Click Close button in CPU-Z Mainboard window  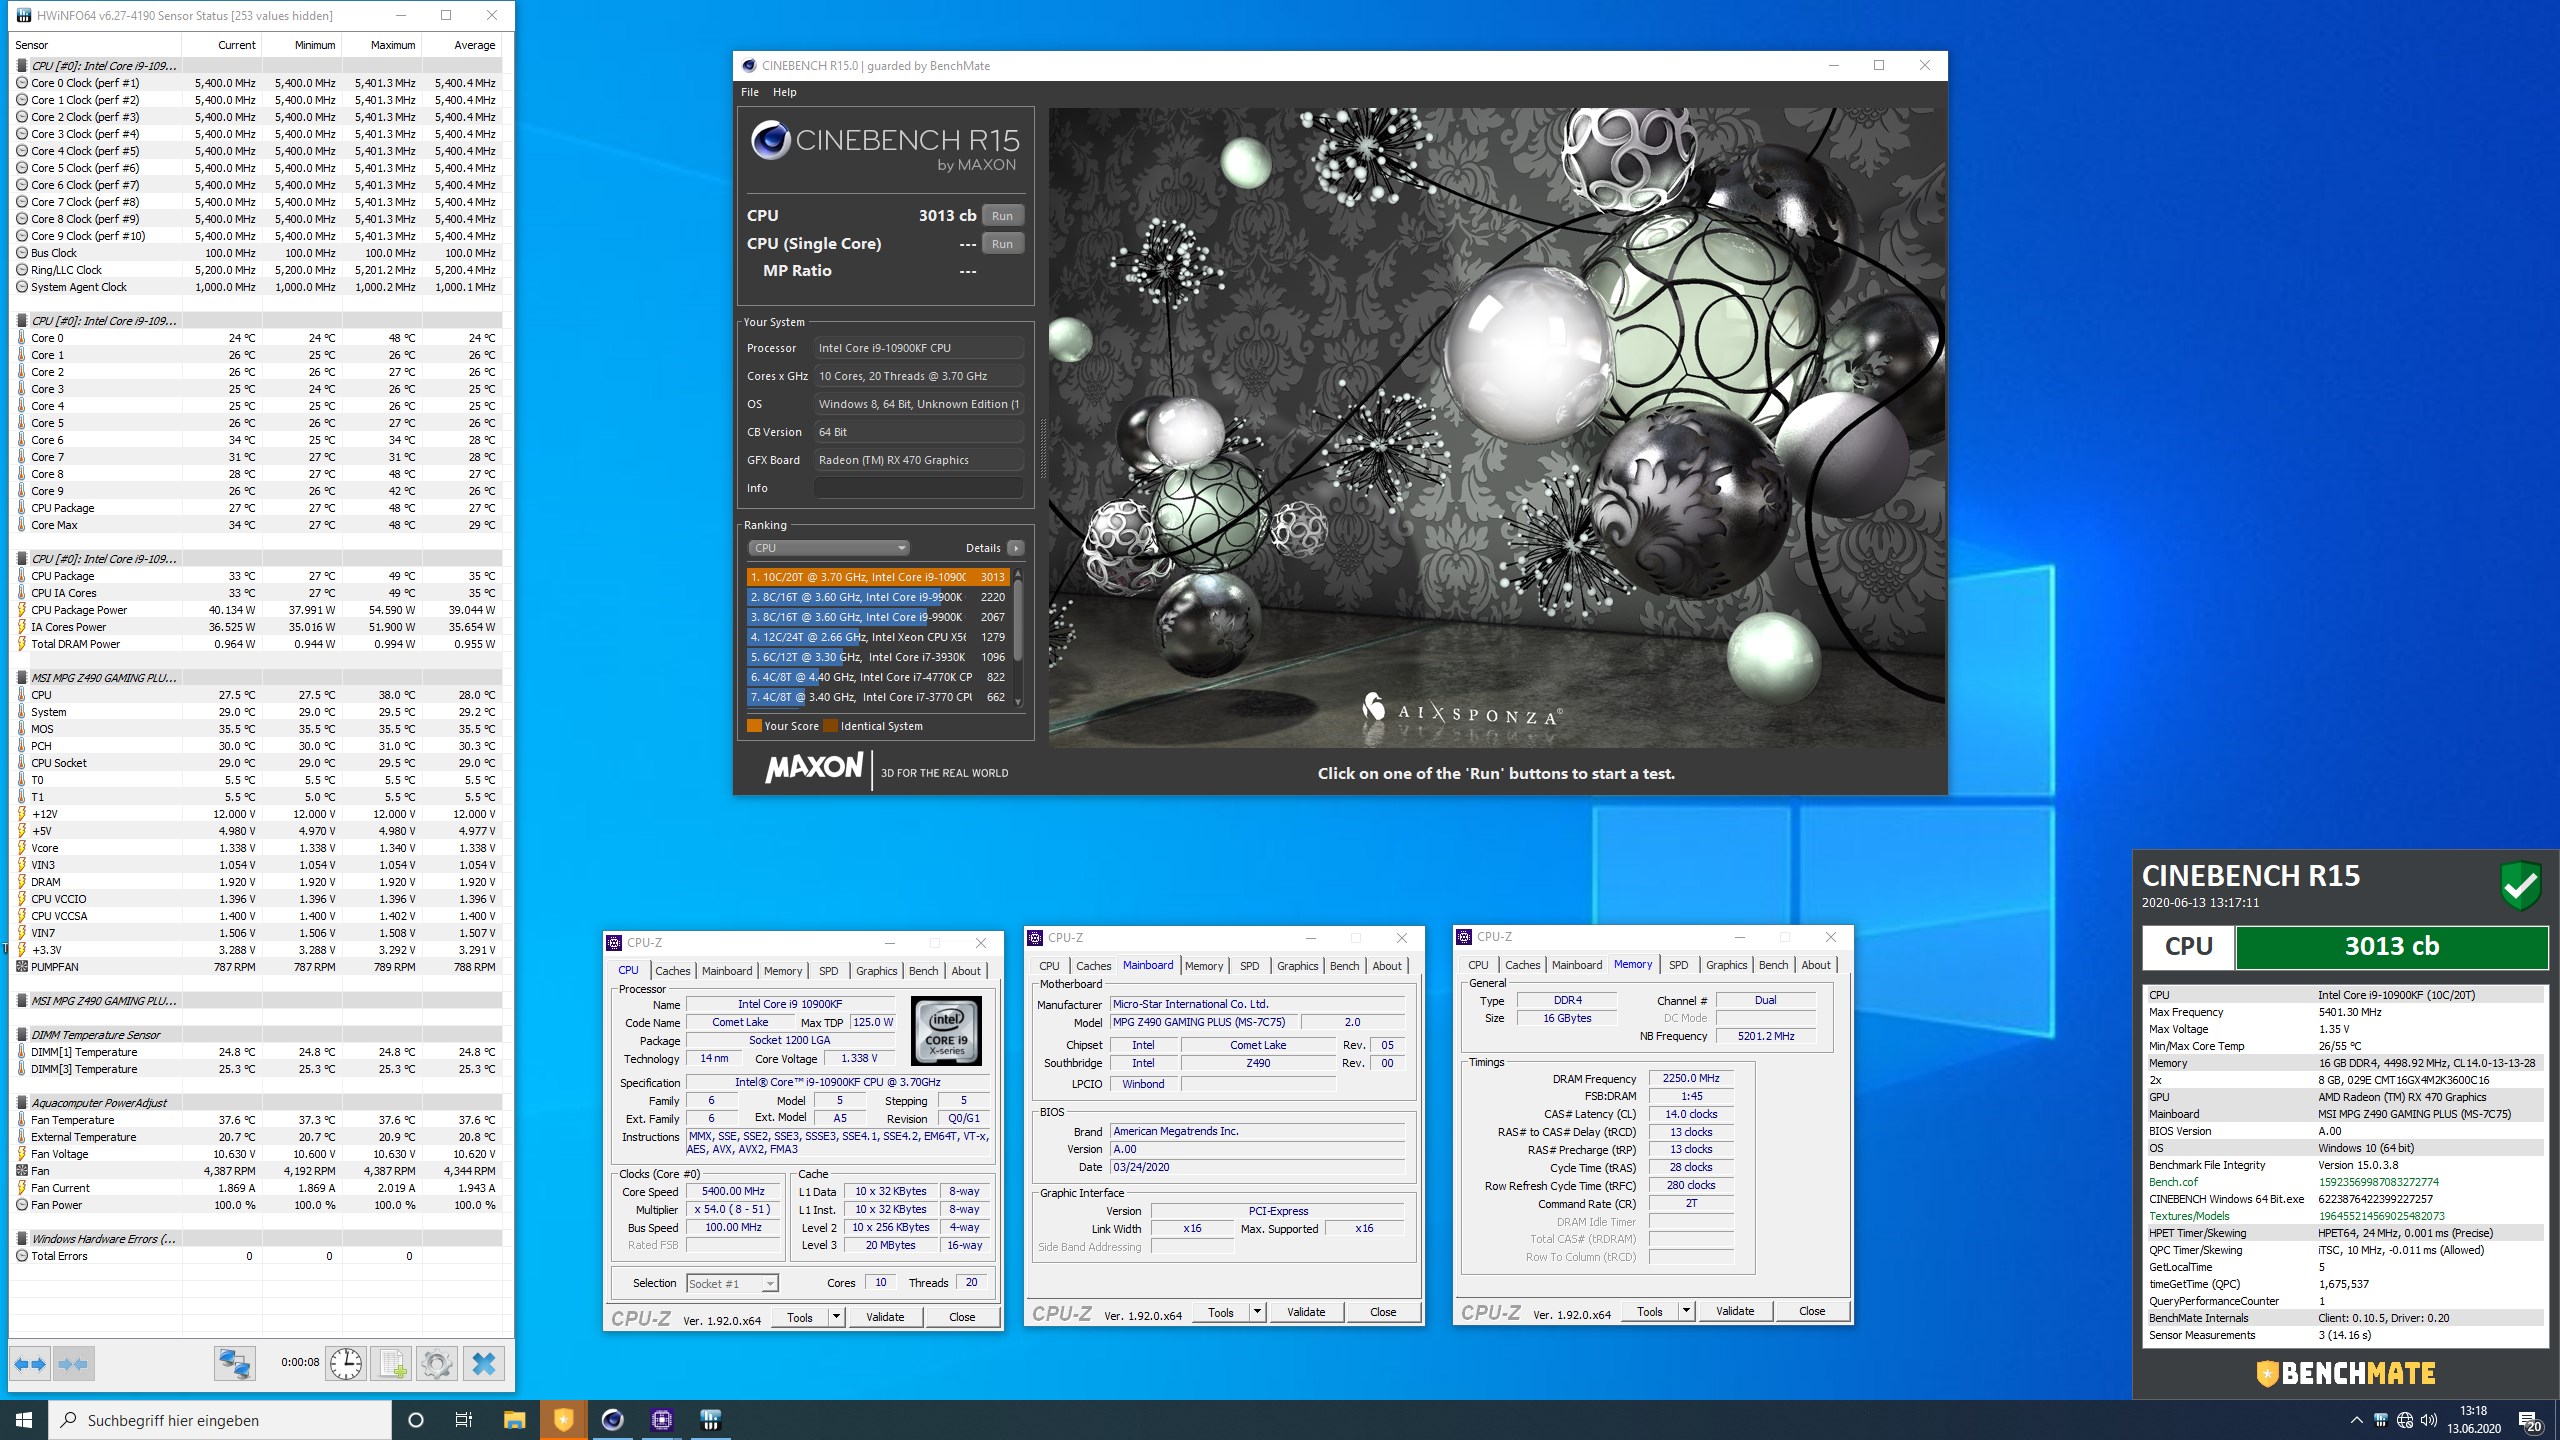tap(1383, 1312)
